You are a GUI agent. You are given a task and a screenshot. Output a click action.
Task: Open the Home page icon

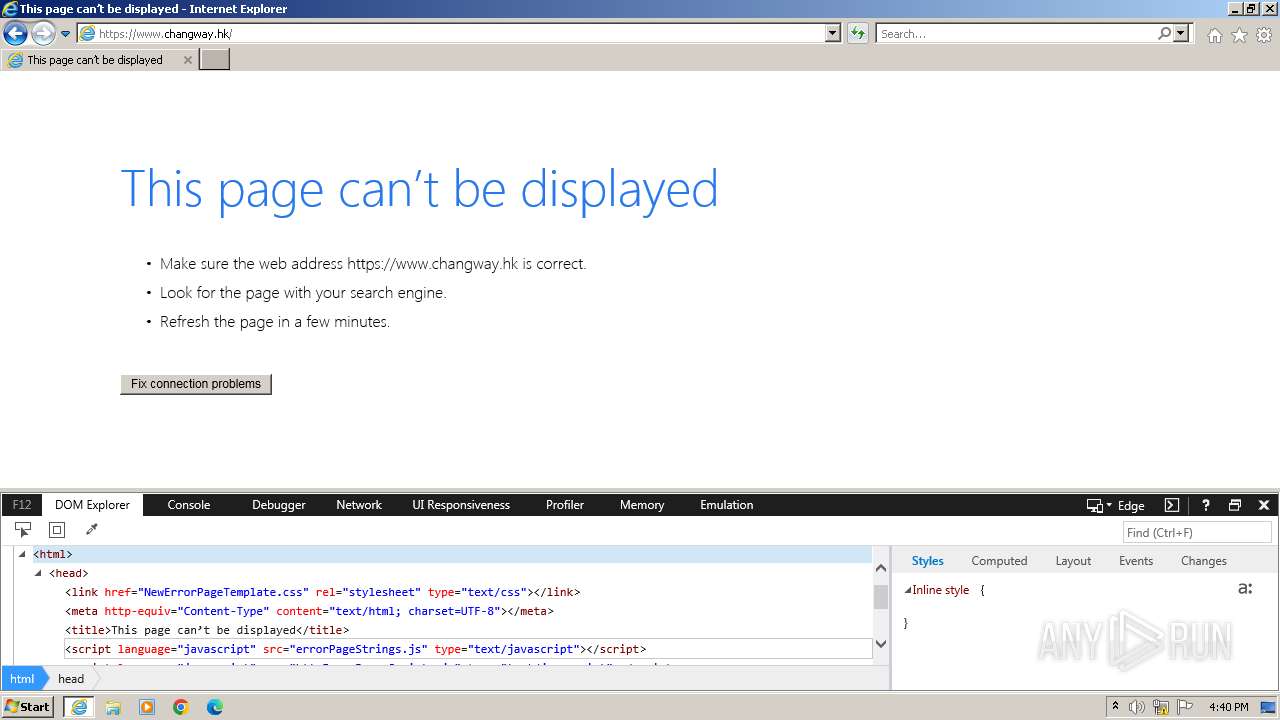[x=1214, y=35]
